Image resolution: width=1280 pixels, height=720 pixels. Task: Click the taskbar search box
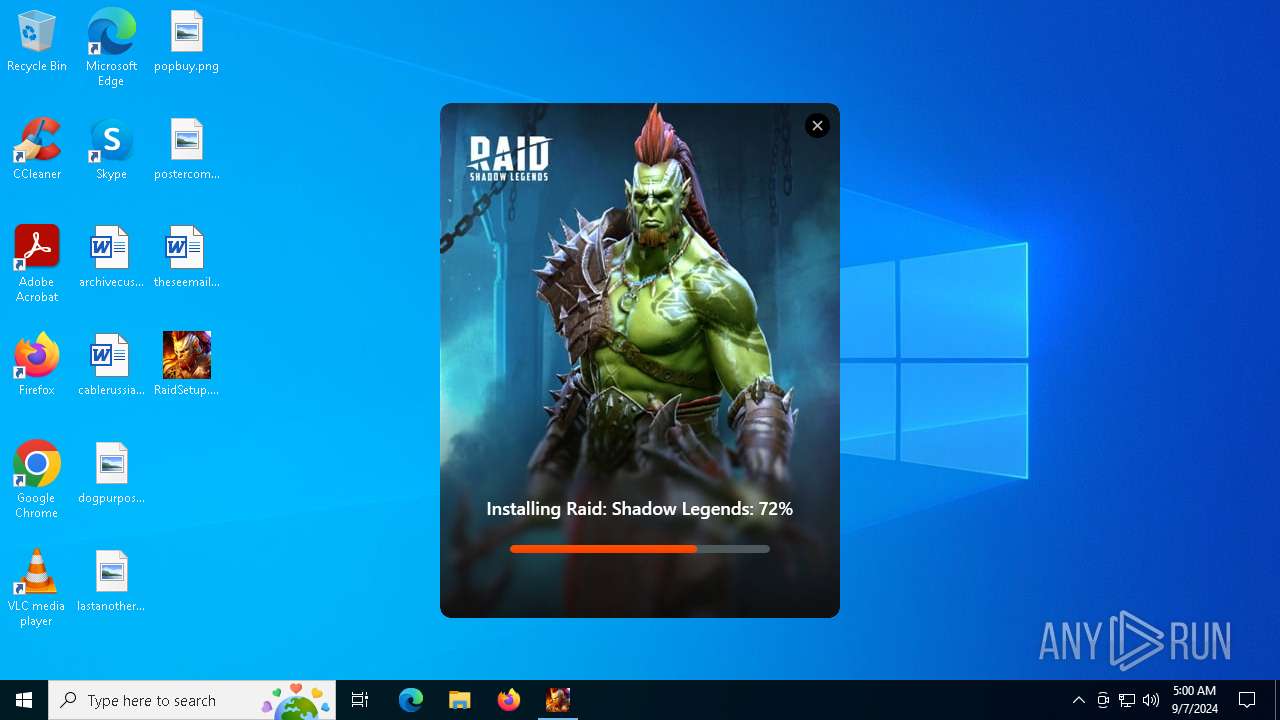click(192, 700)
